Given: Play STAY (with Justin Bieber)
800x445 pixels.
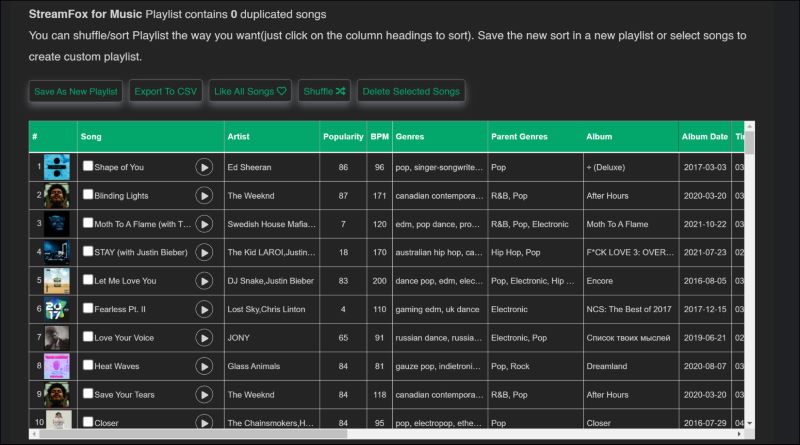Looking at the screenshot, I should click(204, 252).
